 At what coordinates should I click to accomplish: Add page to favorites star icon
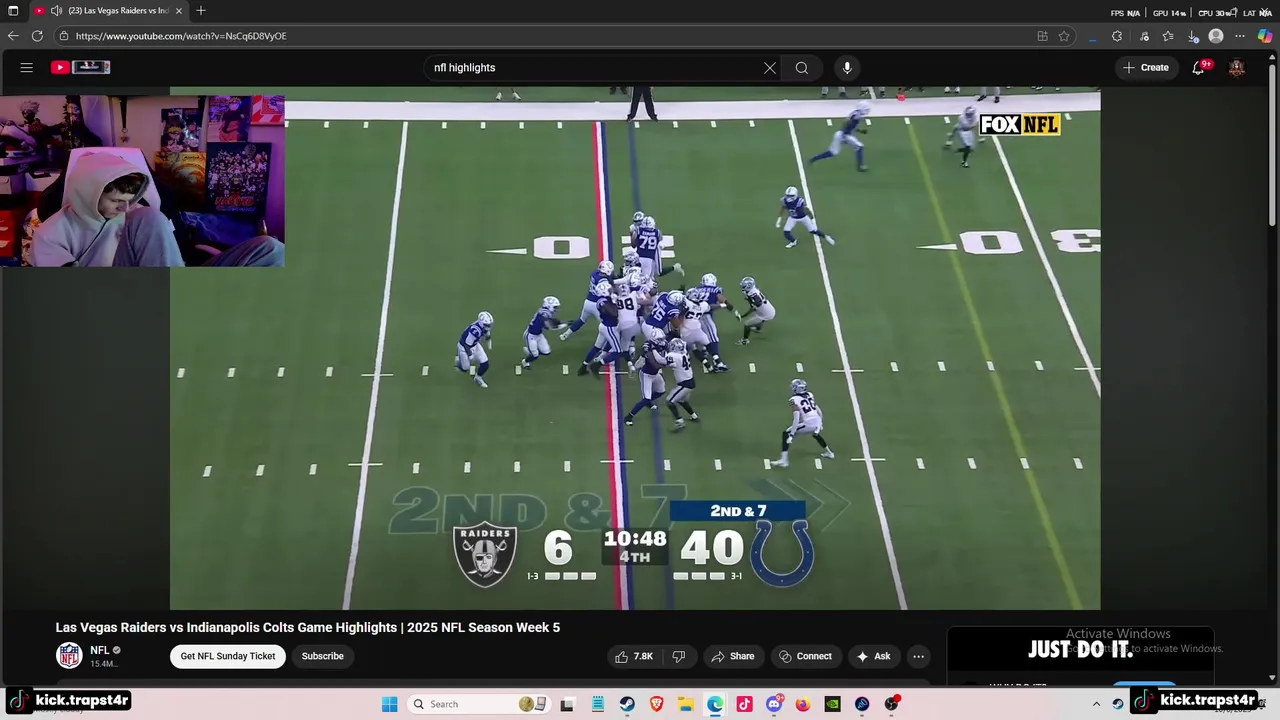(x=1064, y=36)
